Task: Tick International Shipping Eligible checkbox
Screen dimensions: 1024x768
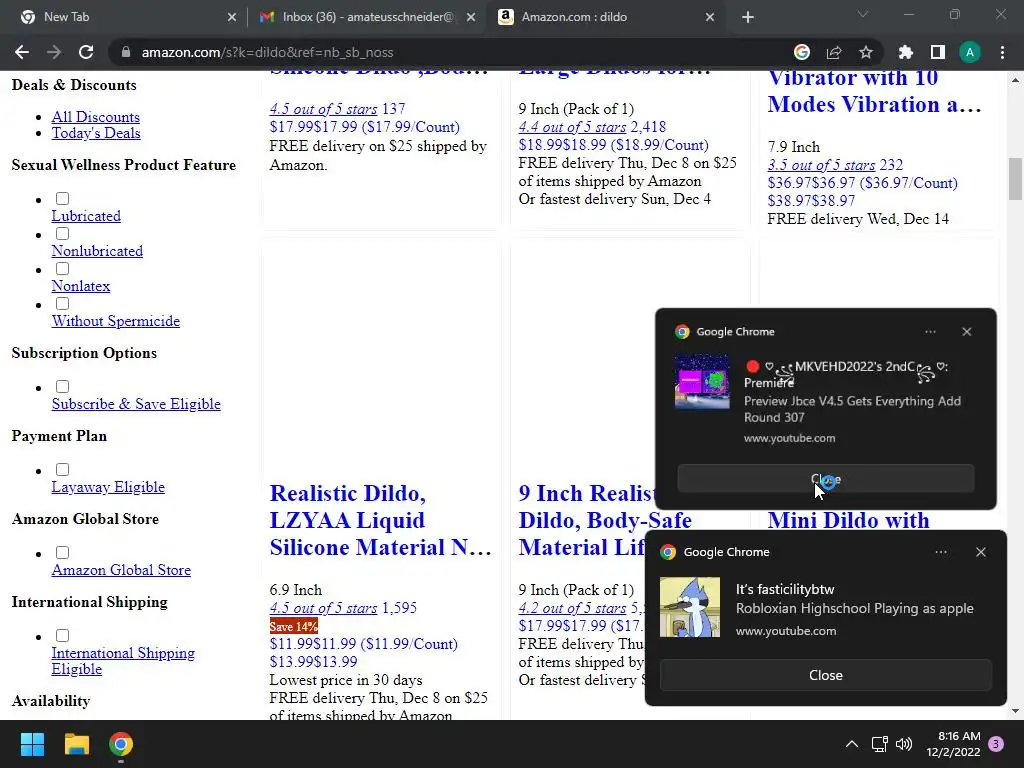Action: [x=63, y=635]
